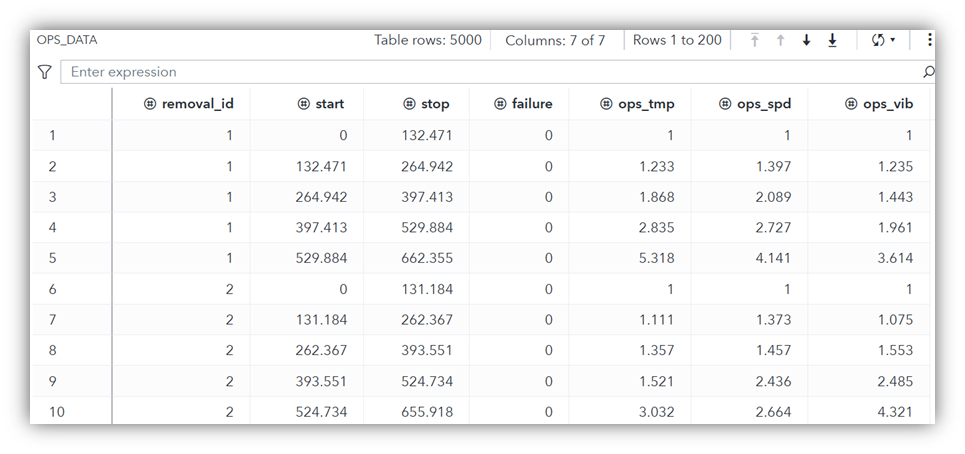Jump to the last rows page
965x454 pixels.
click(832, 40)
